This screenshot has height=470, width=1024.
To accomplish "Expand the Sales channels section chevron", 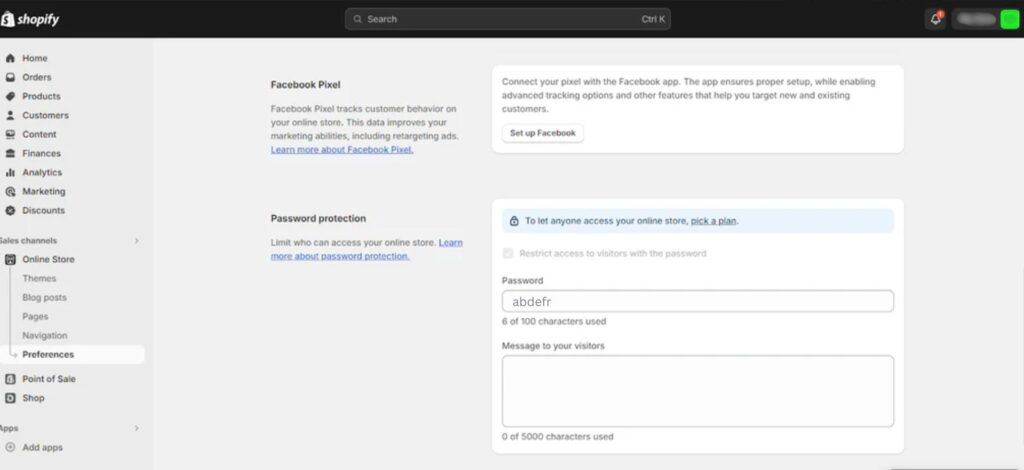I will pos(137,241).
